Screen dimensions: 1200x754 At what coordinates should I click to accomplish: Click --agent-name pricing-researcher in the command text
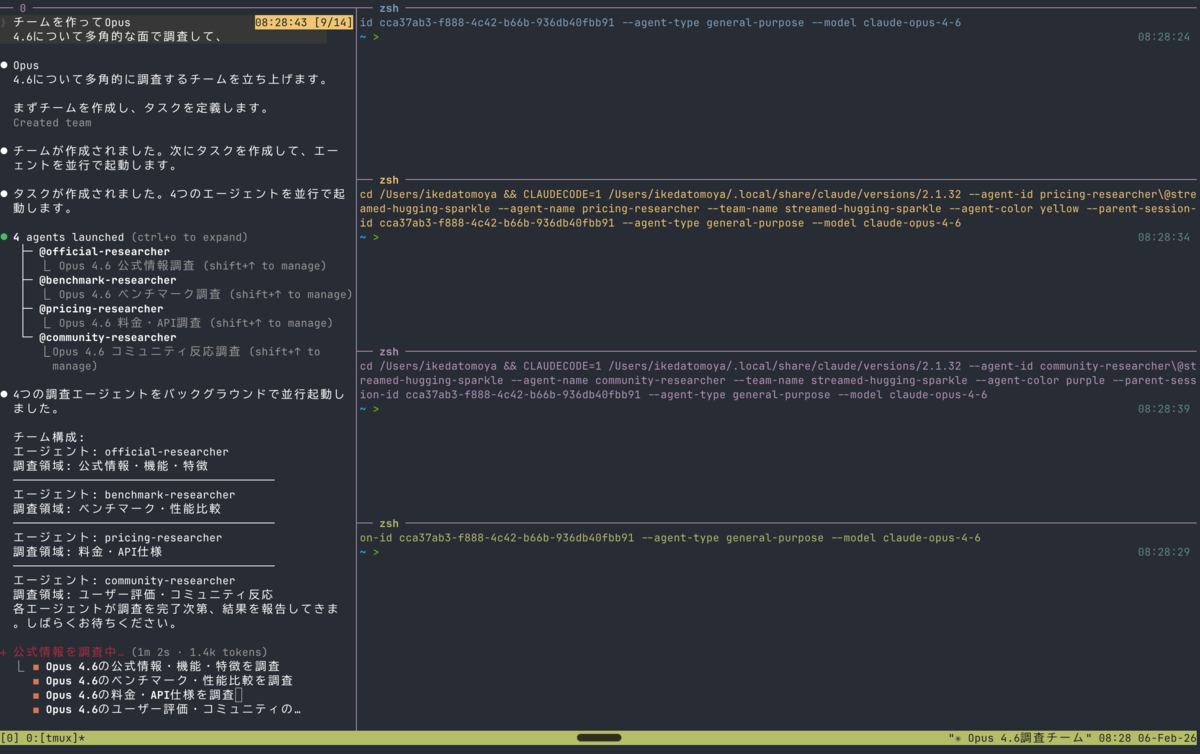pos(599,209)
